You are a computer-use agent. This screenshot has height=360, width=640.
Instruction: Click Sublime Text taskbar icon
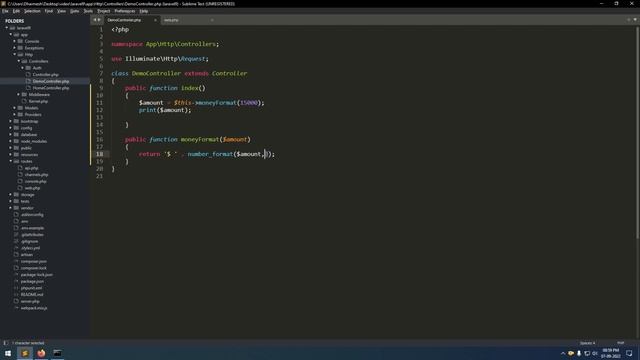point(24,353)
